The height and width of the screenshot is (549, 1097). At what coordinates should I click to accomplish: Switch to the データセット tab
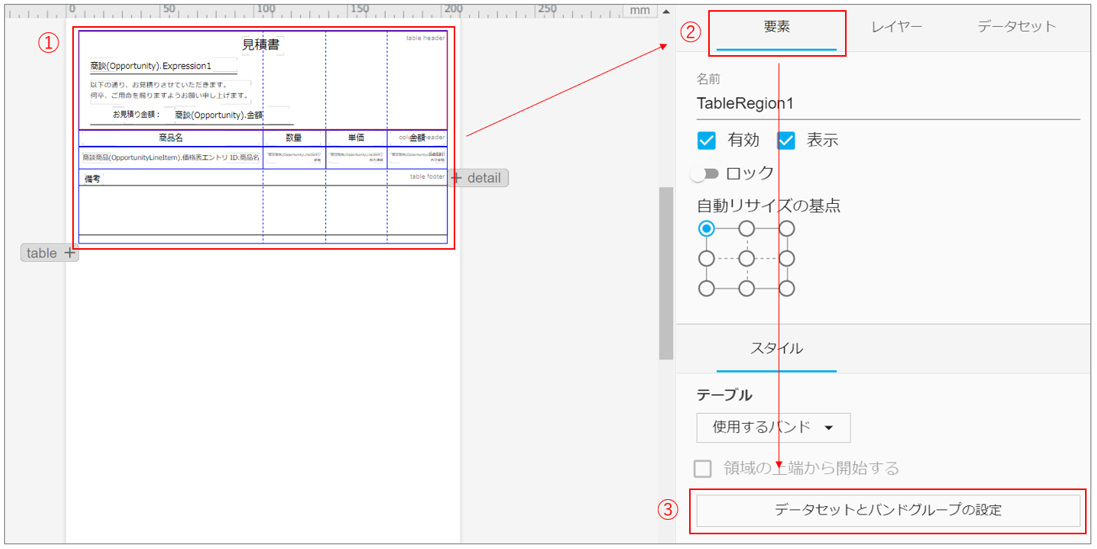tap(1016, 27)
